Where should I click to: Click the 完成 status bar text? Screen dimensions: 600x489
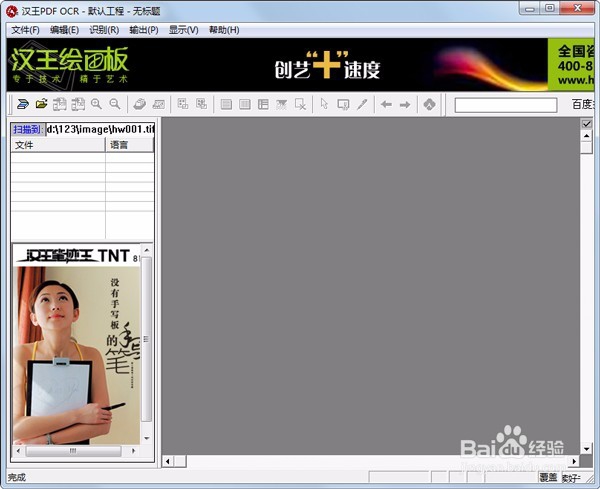click(x=17, y=477)
